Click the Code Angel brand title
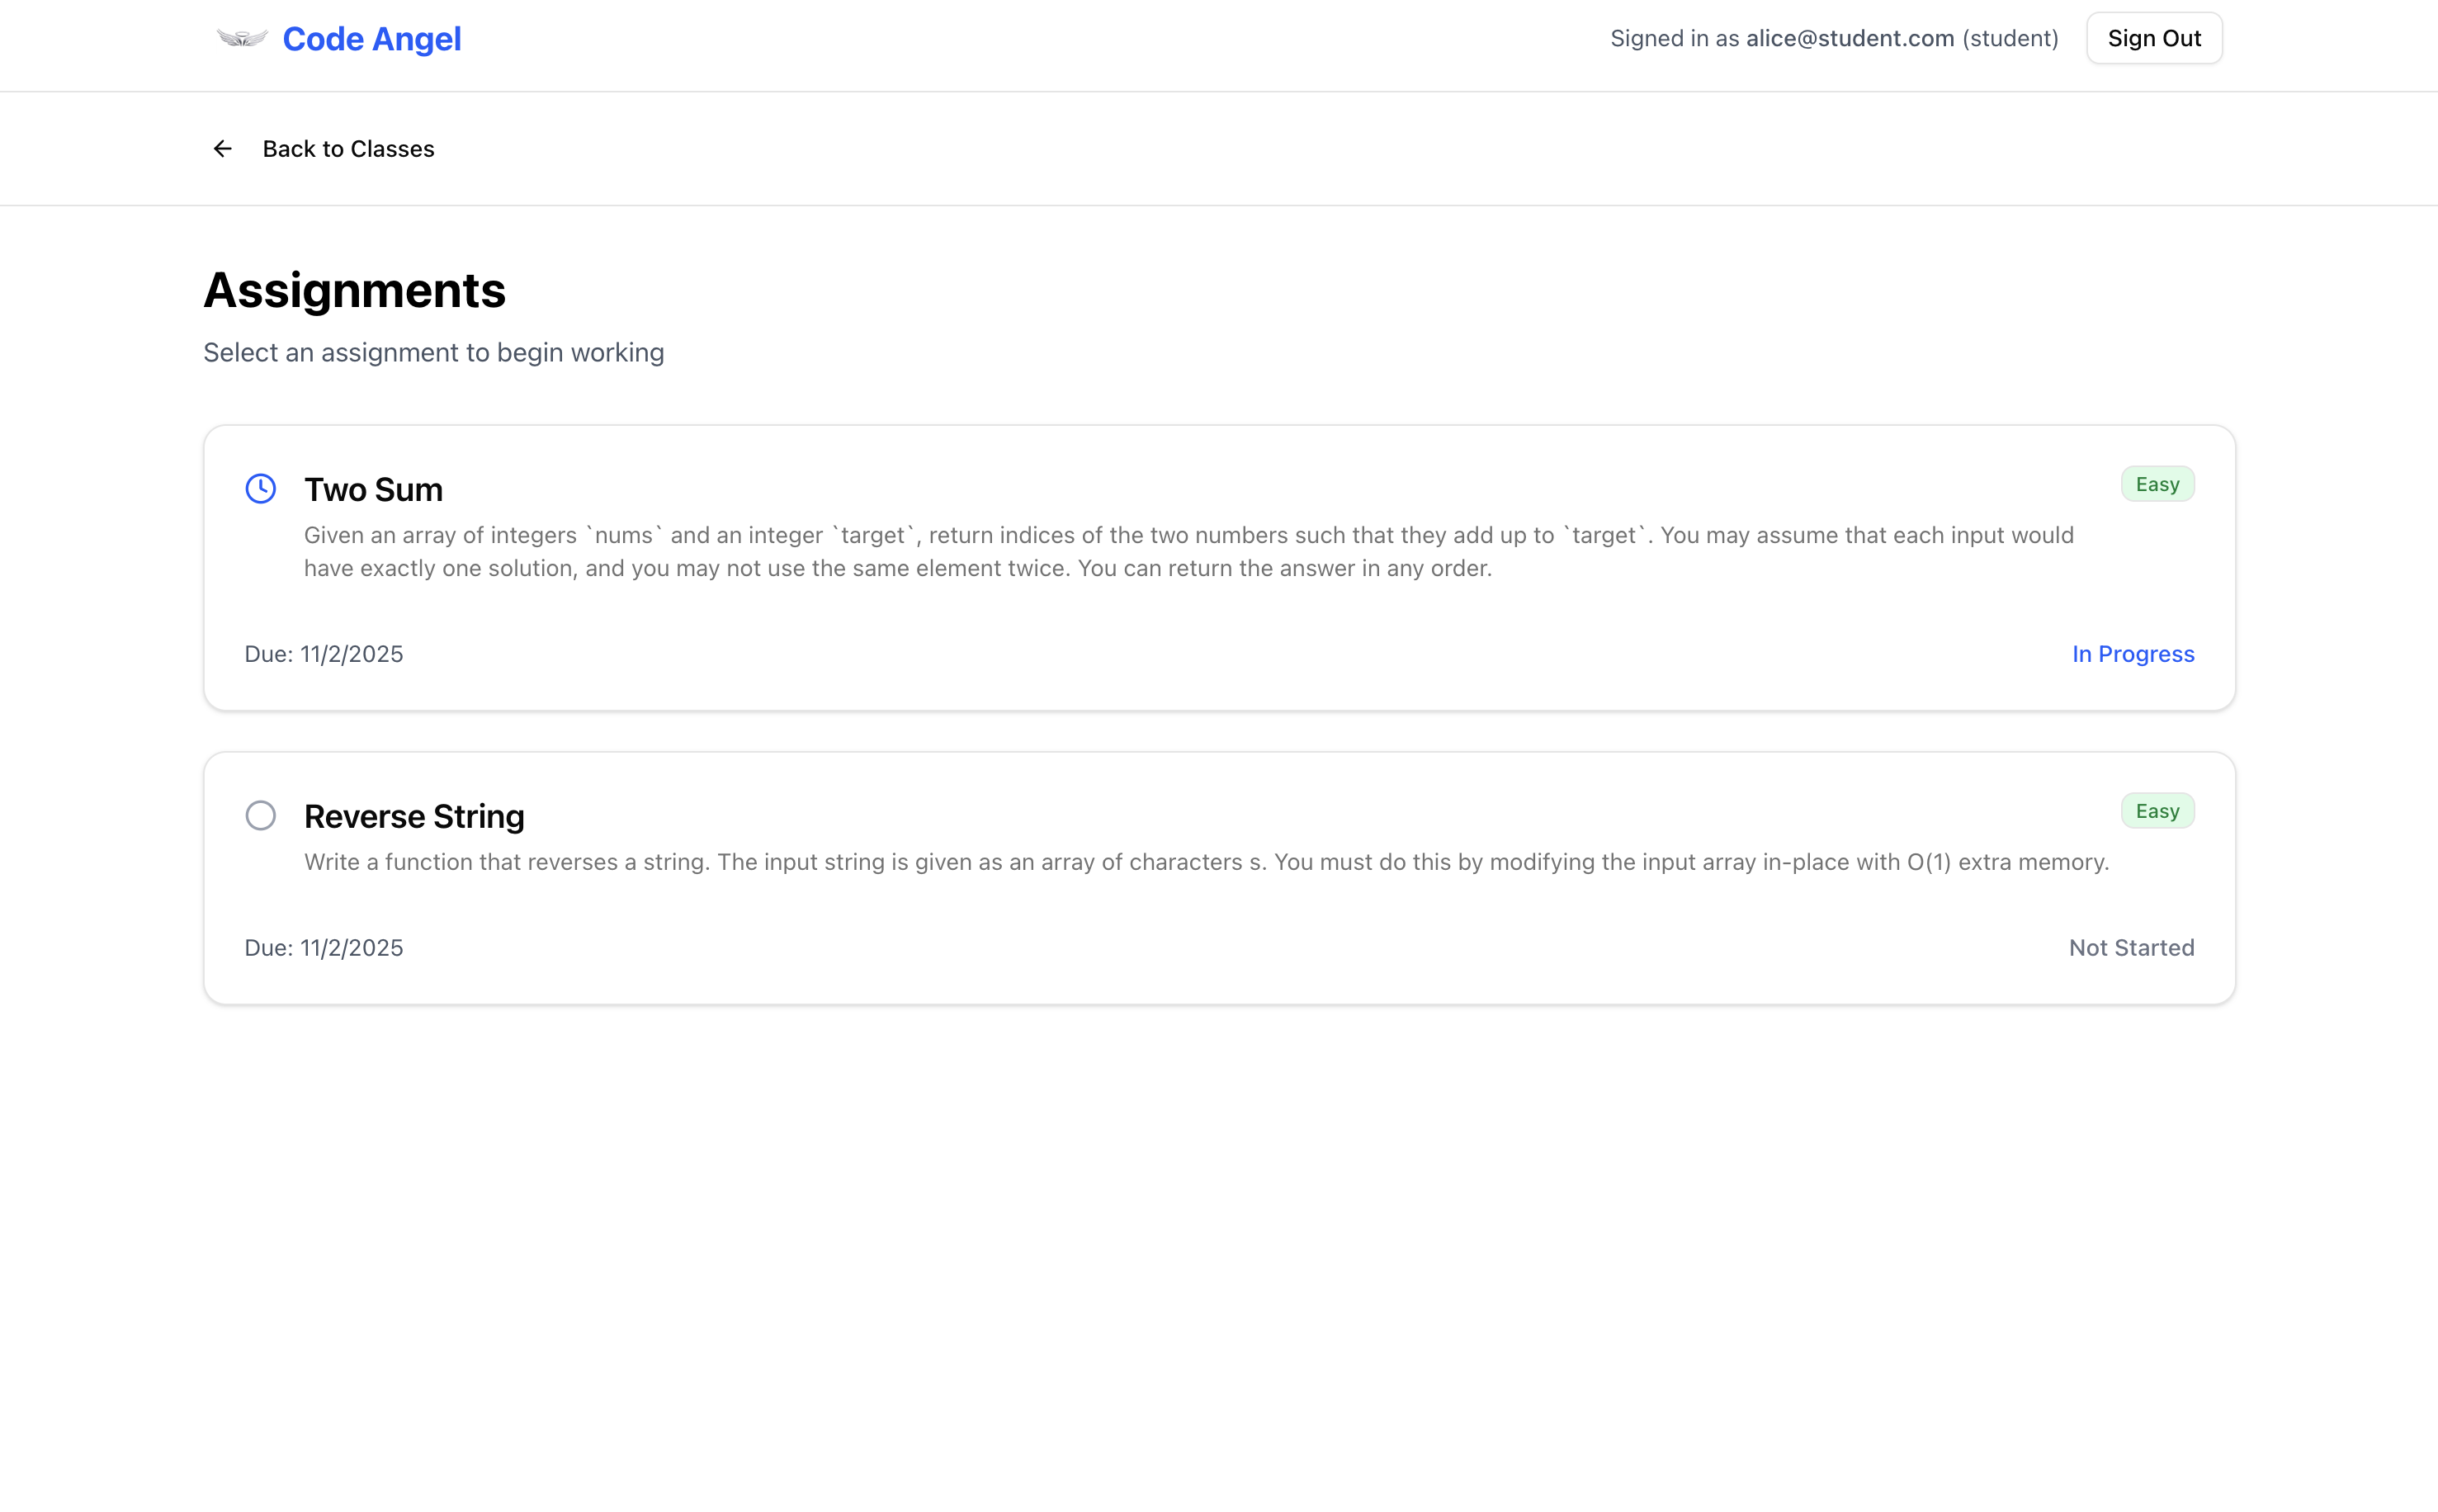 [x=371, y=39]
